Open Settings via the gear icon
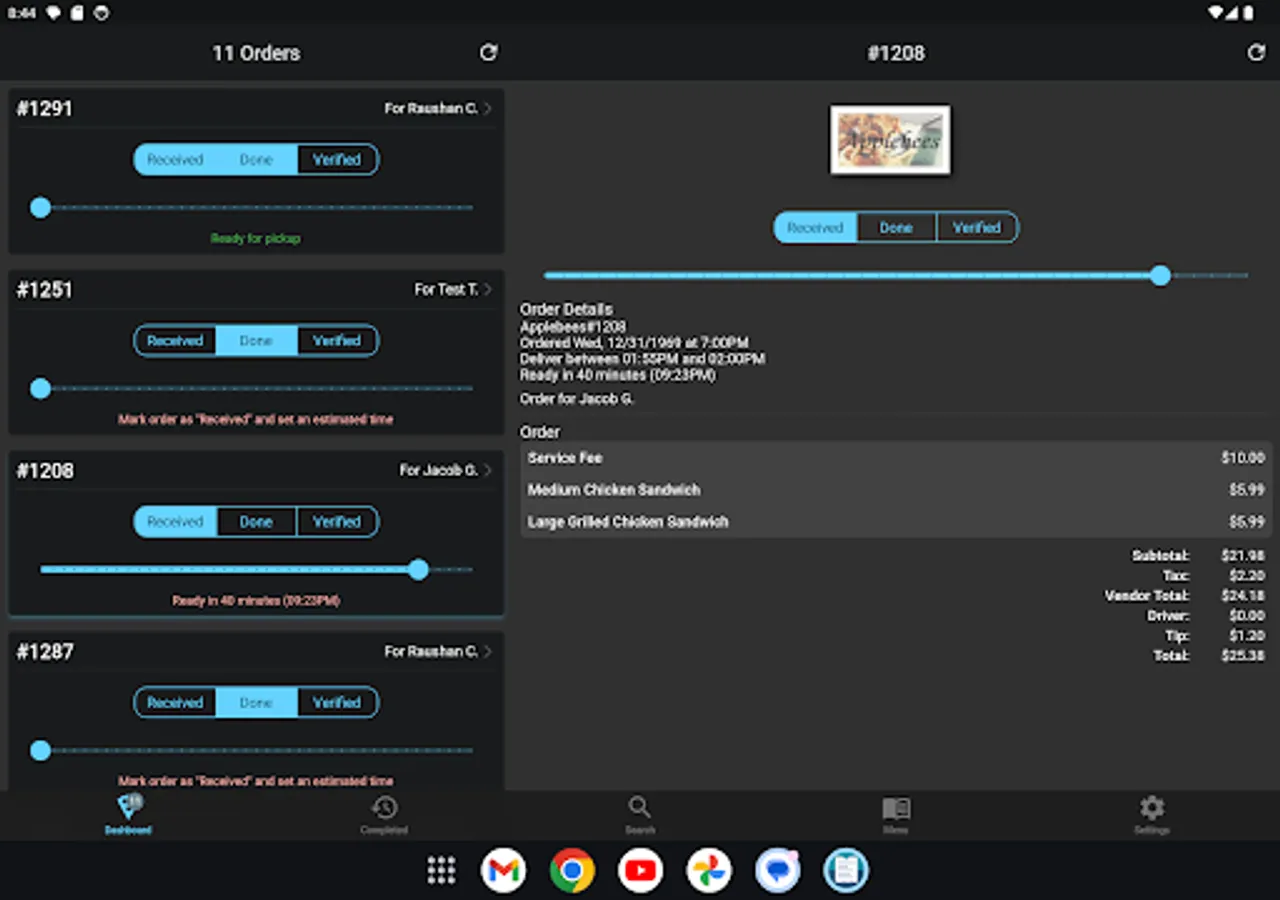 (1152, 814)
